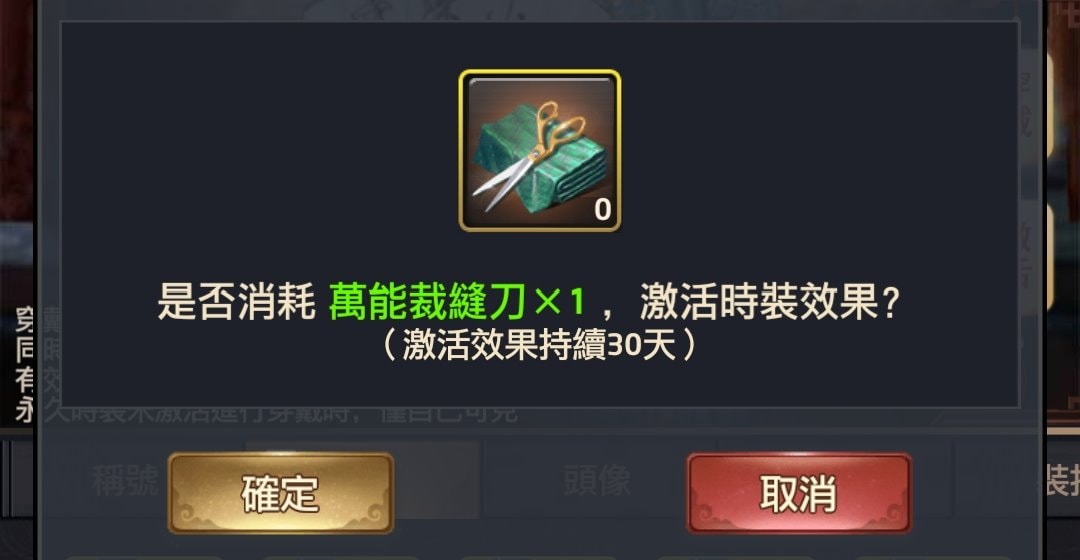Screen dimensions: 1080x560
Task: Dismiss the dialog with red 取消 button
Action: (799, 493)
